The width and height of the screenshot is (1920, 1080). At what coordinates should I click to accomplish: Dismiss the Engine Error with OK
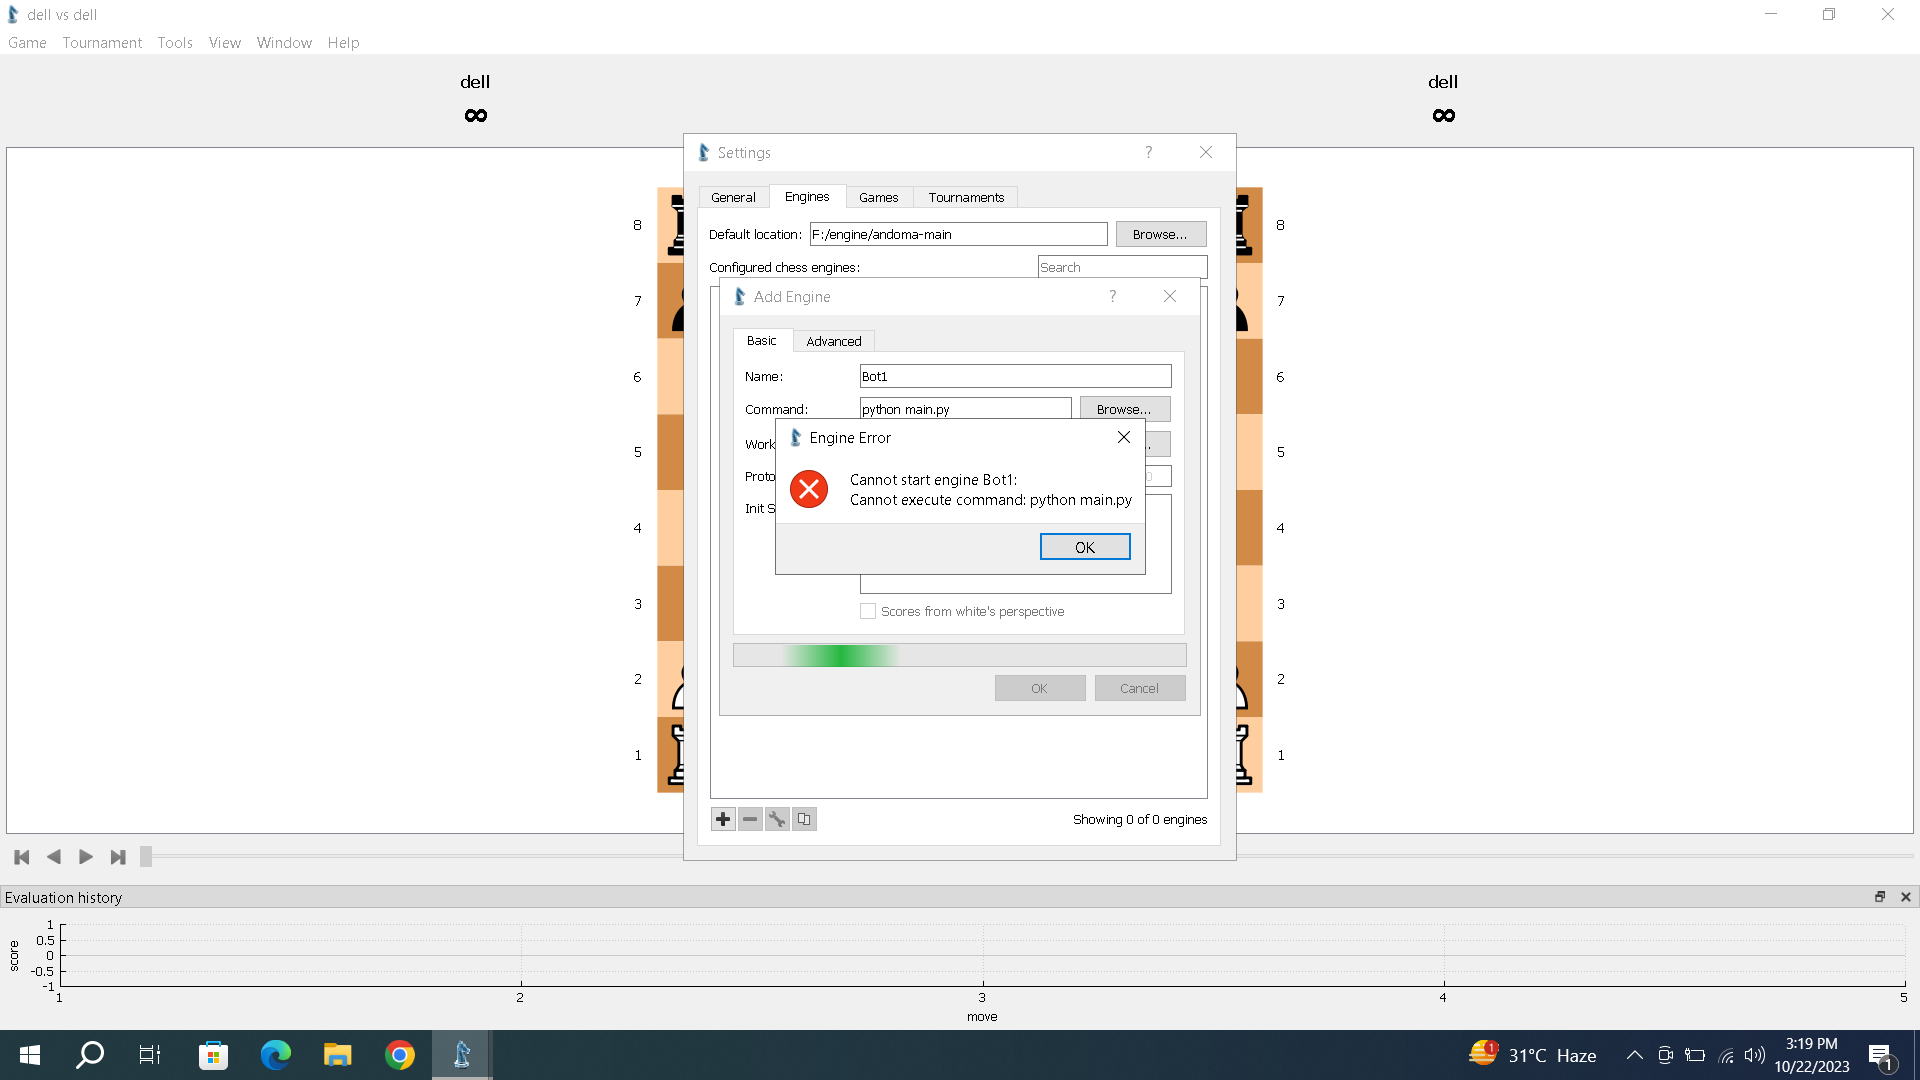pos(1085,547)
